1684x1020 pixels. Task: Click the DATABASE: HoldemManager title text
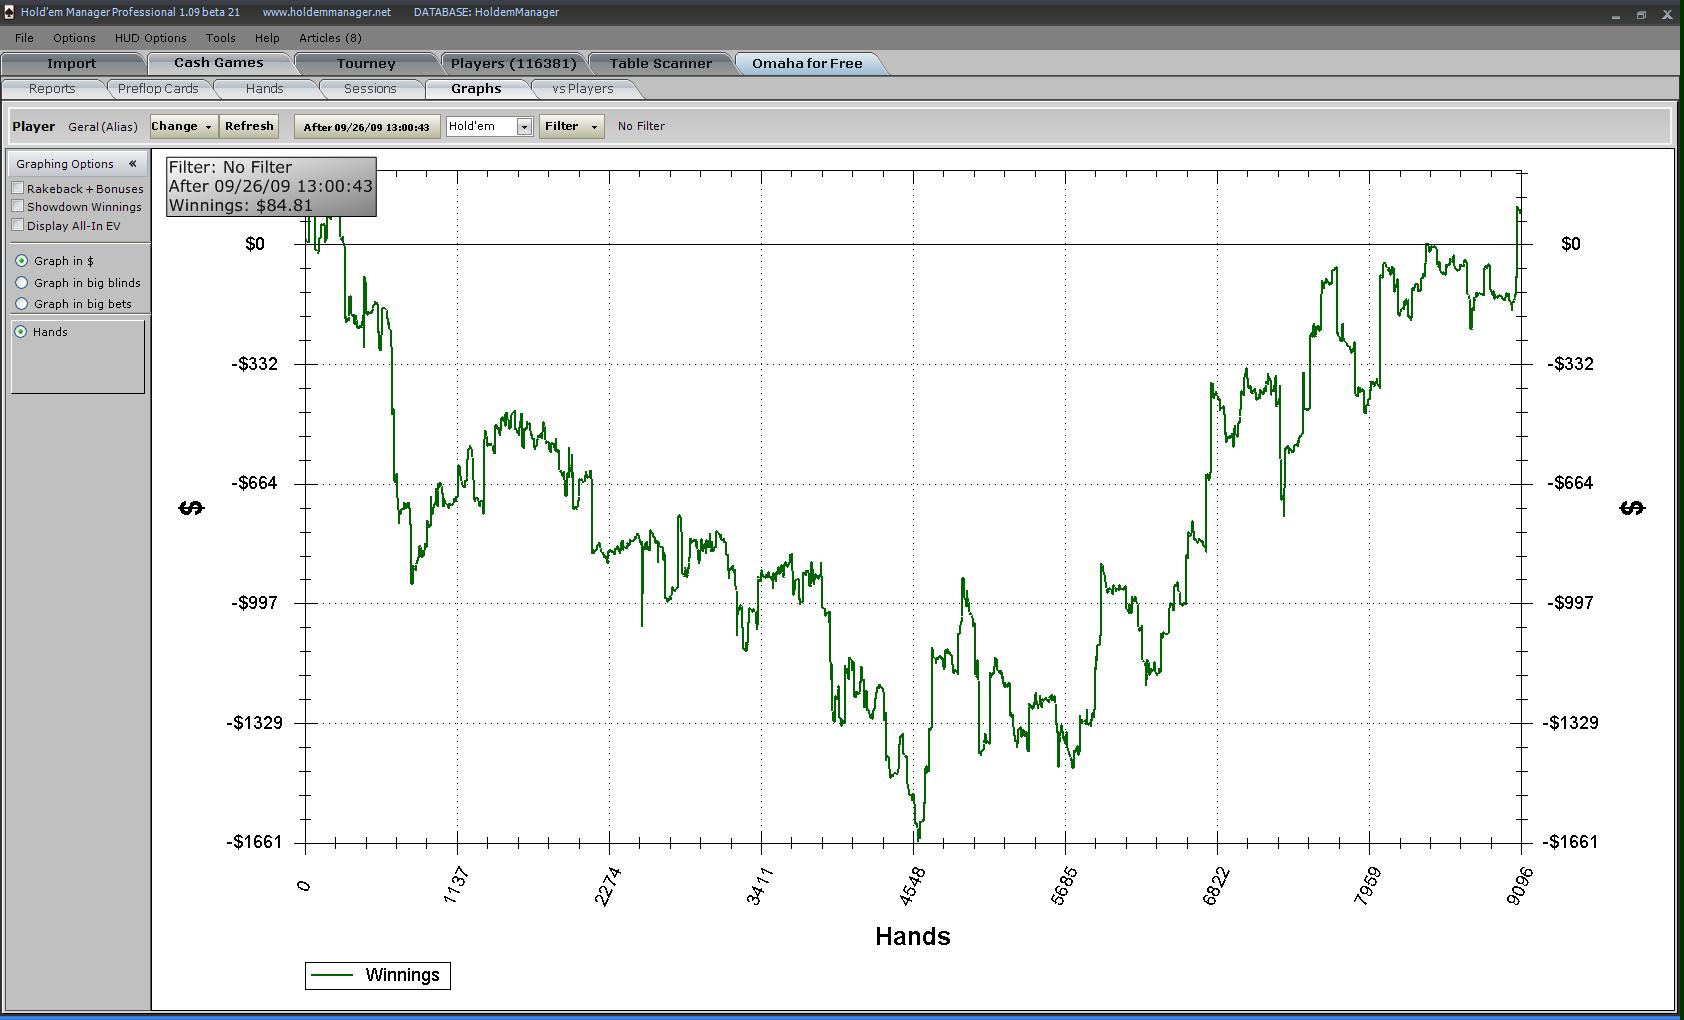tap(486, 12)
